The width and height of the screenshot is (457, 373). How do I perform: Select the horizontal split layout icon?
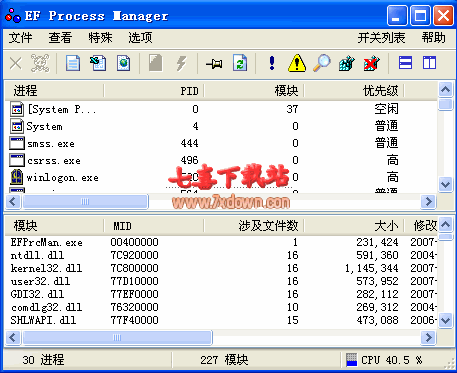405,63
